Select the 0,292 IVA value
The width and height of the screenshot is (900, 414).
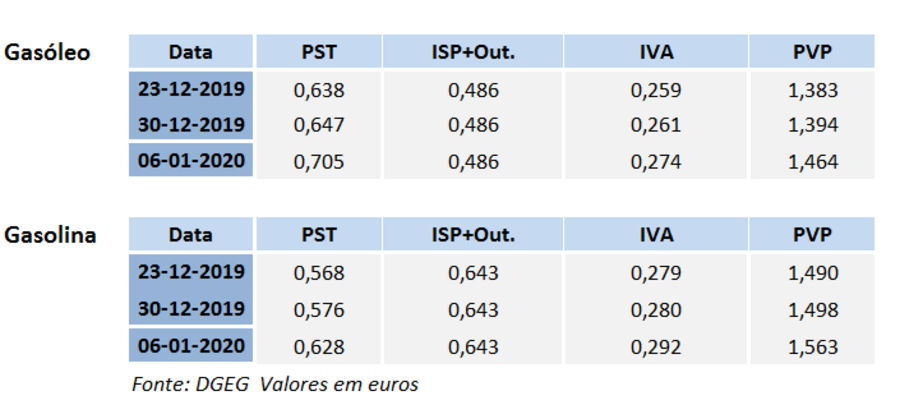[x=656, y=347]
